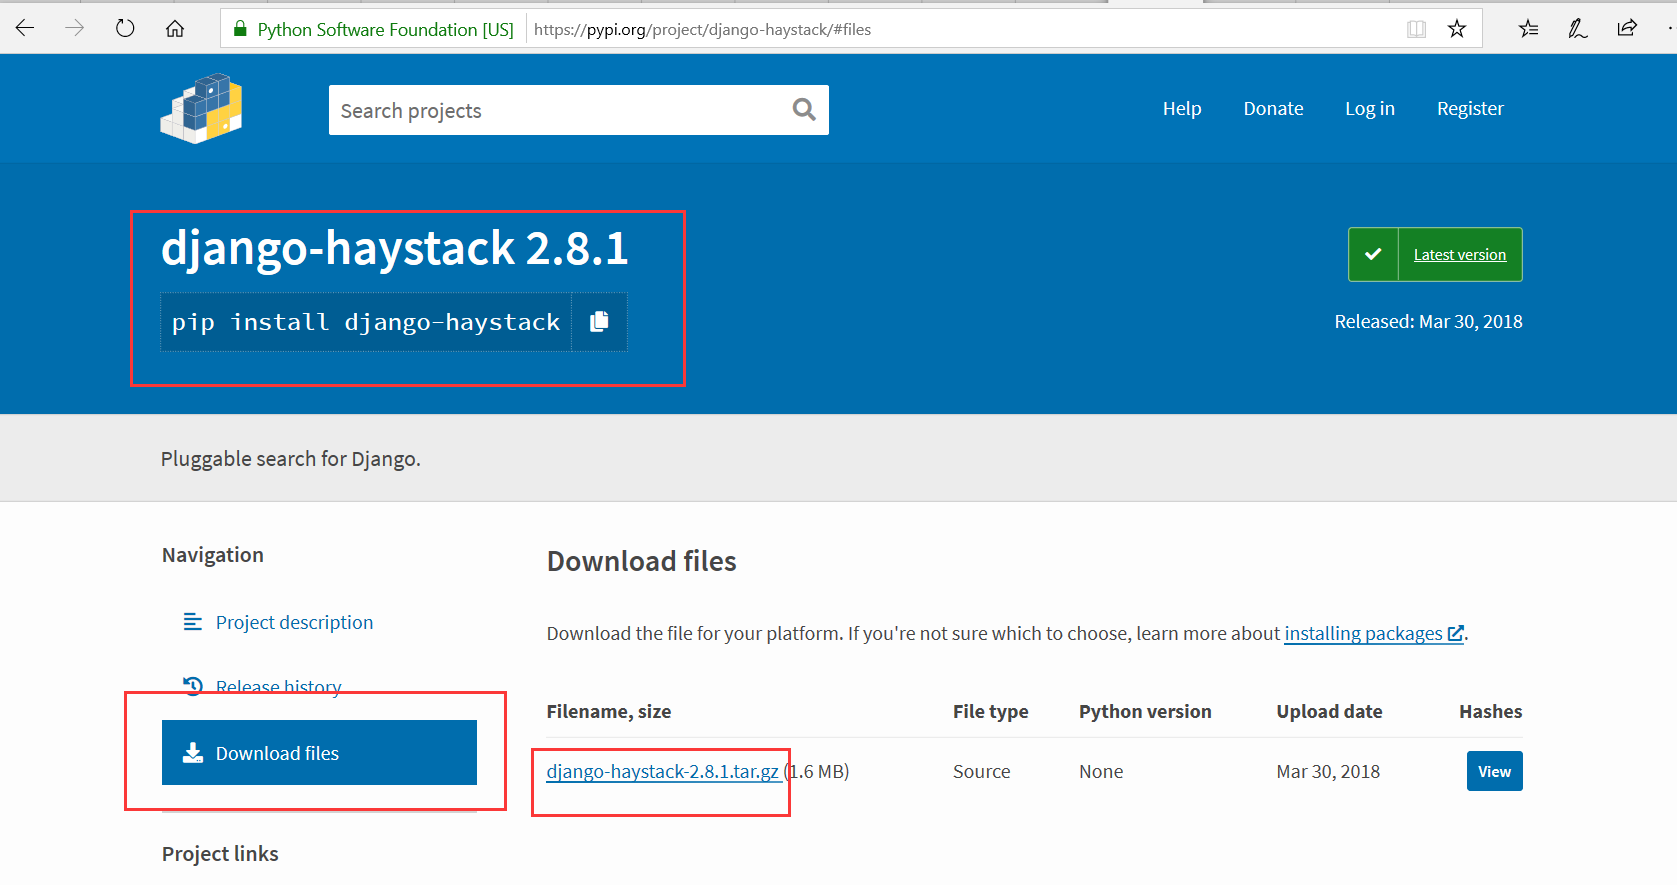This screenshot has height=885, width=1677.
Task: Open the Register page
Action: 1470,108
